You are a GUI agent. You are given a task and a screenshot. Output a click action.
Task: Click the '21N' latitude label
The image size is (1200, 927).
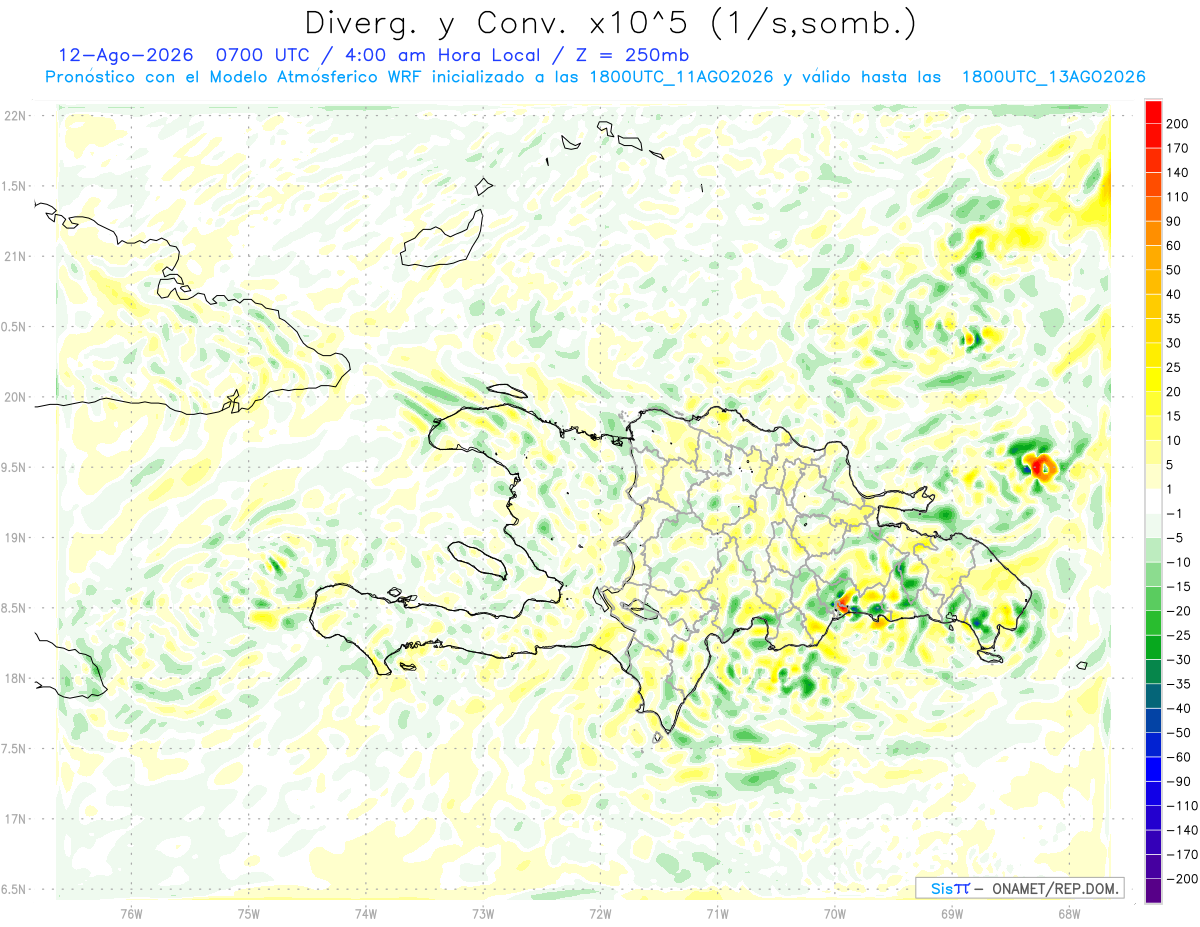[x=15, y=257]
